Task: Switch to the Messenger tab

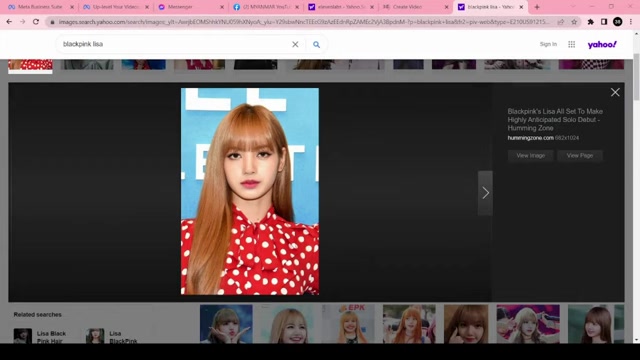Action: pyautogui.click(x=191, y=7)
